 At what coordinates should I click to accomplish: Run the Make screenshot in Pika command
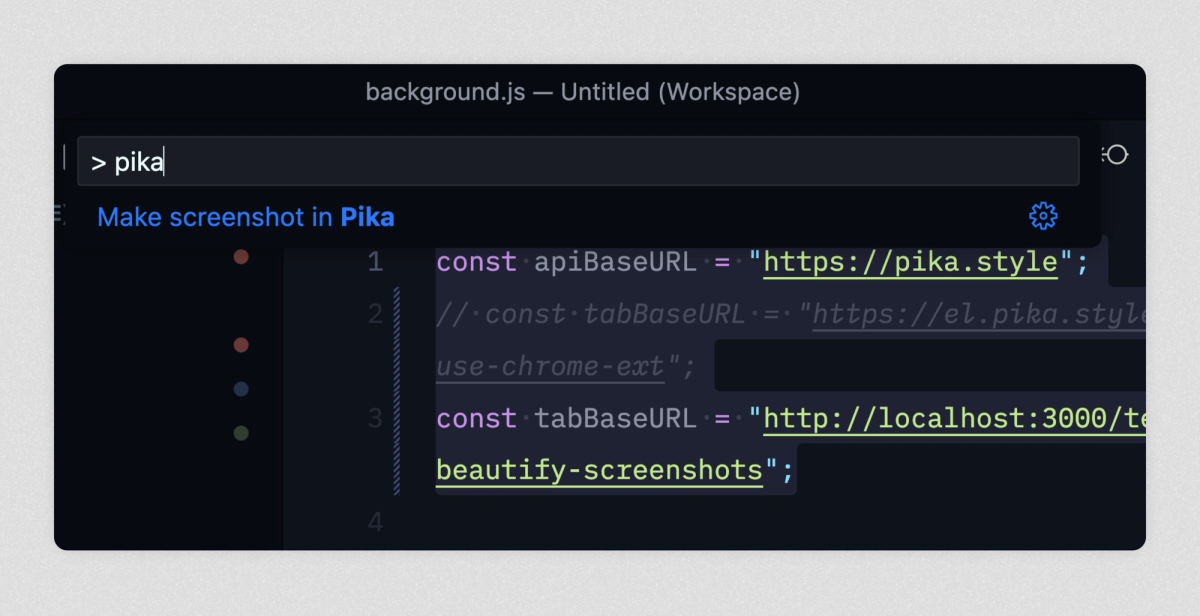(246, 217)
